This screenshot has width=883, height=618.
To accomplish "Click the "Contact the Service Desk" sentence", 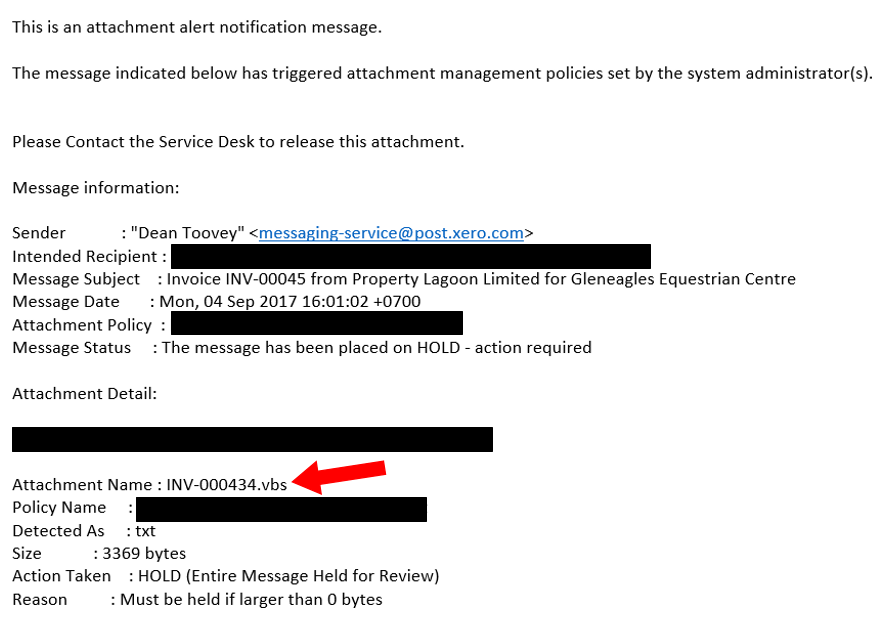I will click(x=238, y=142).
